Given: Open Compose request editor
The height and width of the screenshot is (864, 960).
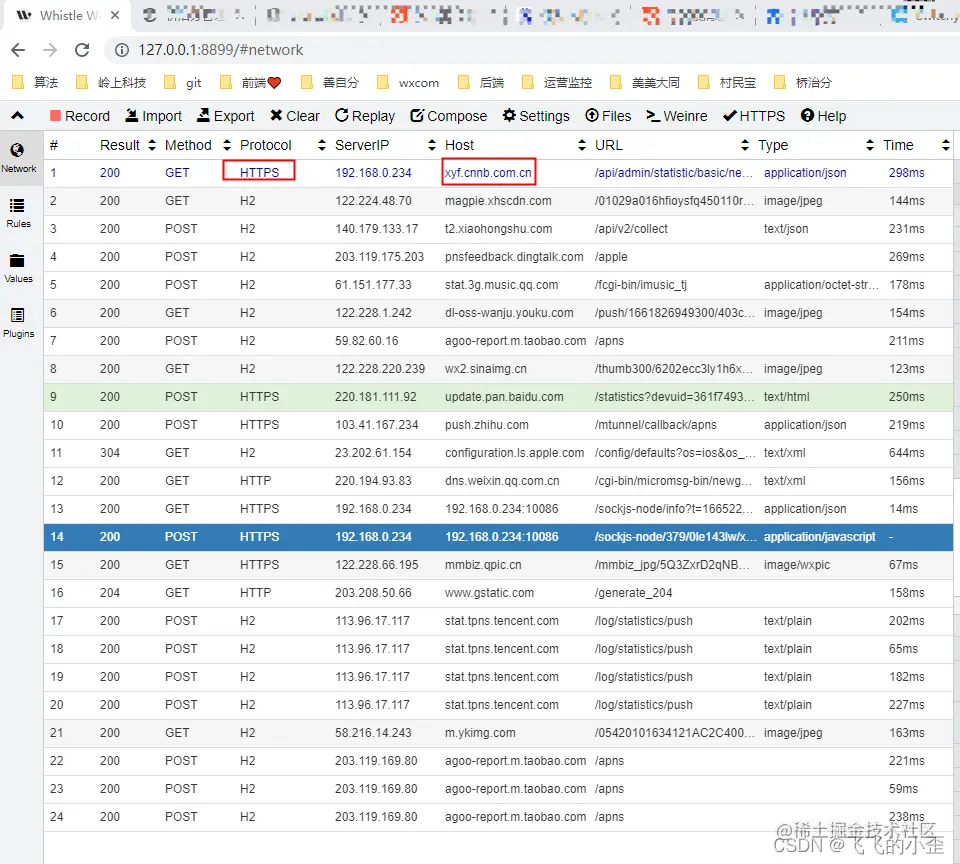Looking at the screenshot, I should tap(448, 116).
